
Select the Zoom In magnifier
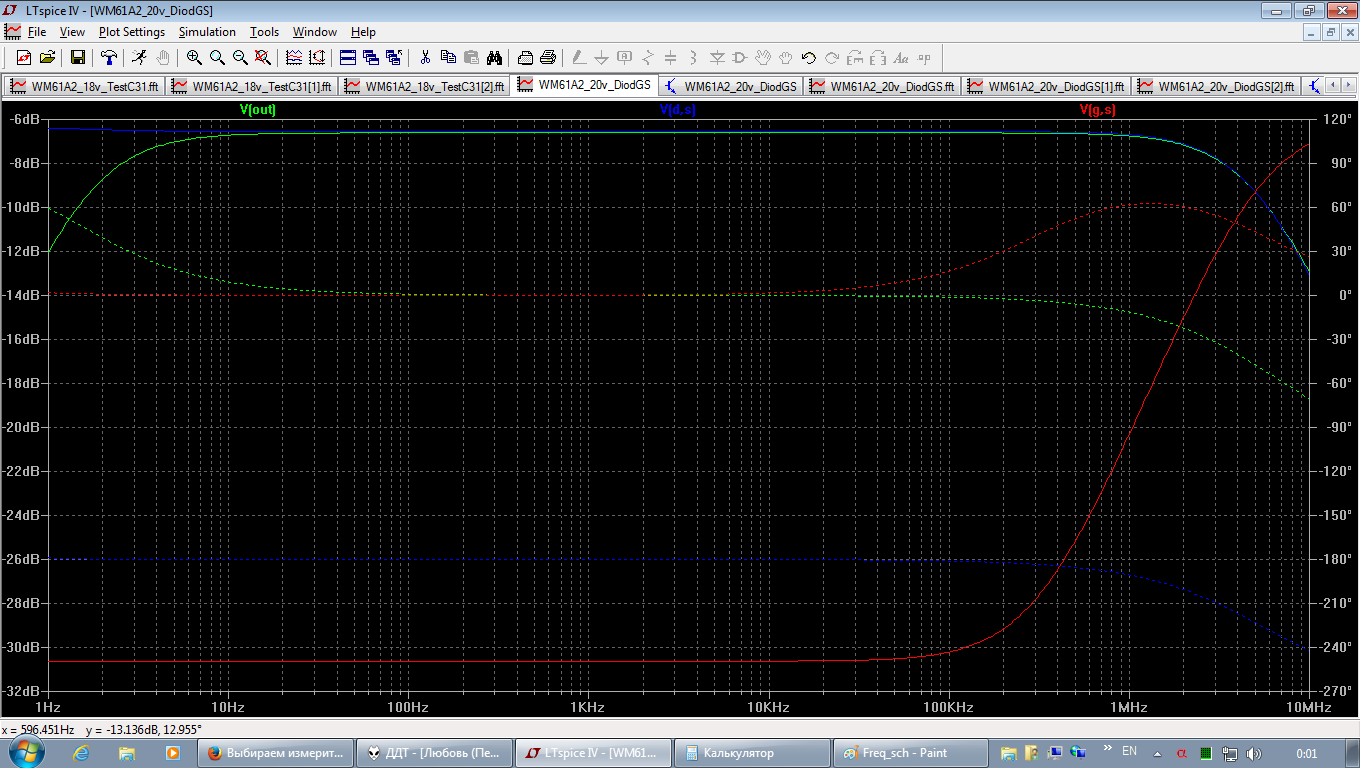tap(194, 57)
